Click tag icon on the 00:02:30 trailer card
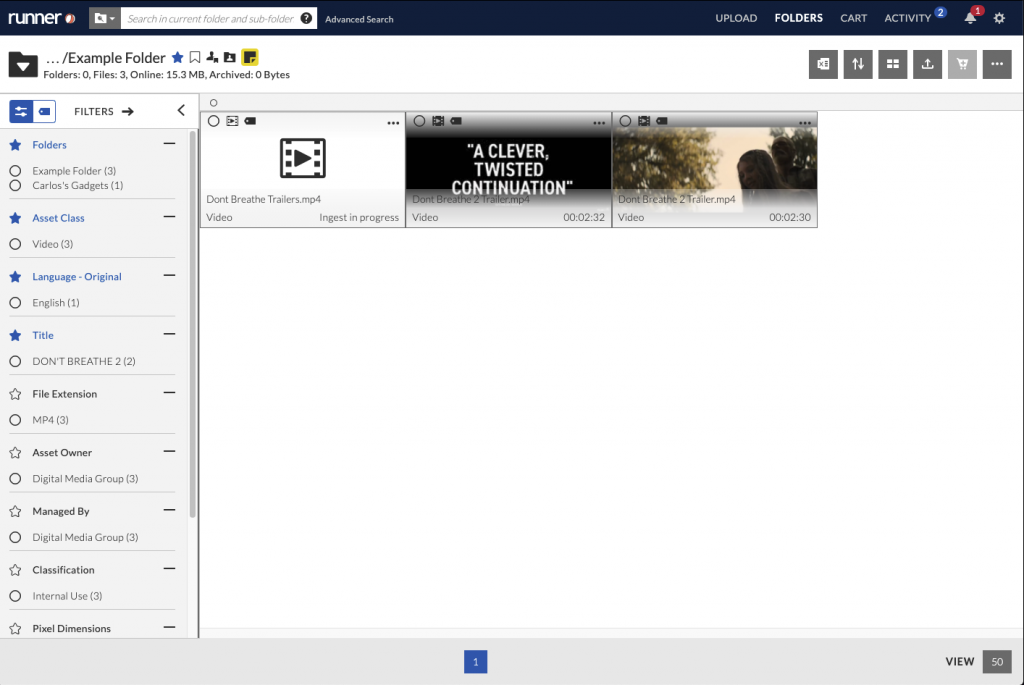 [662, 121]
